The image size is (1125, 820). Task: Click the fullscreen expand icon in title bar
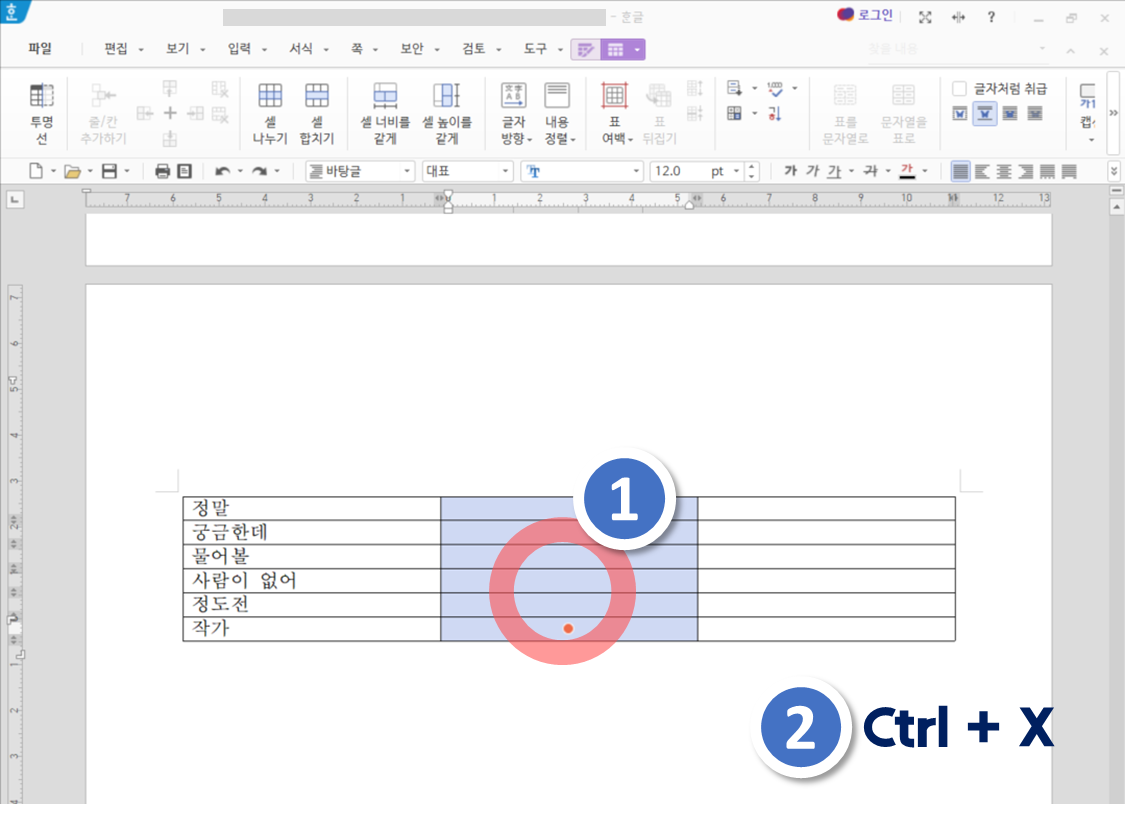(x=926, y=17)
